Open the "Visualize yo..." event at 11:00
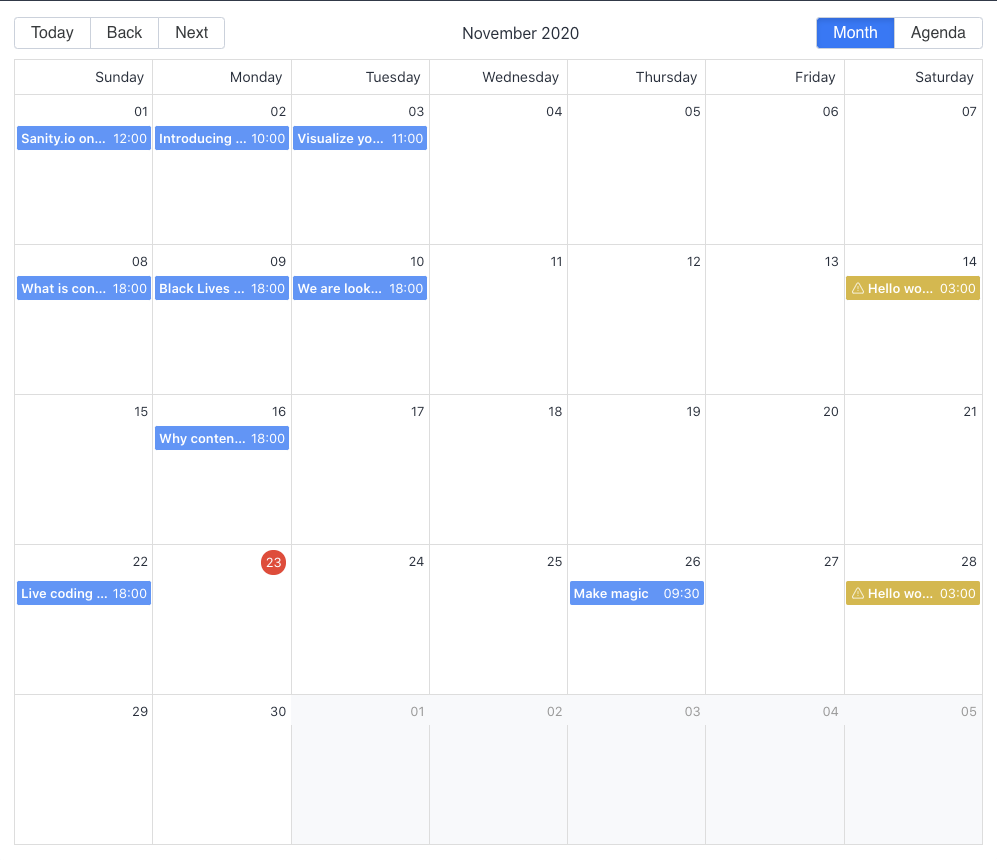Image resolution: width=997 pixels, height=860 pixels. click(x=359, y=138)
